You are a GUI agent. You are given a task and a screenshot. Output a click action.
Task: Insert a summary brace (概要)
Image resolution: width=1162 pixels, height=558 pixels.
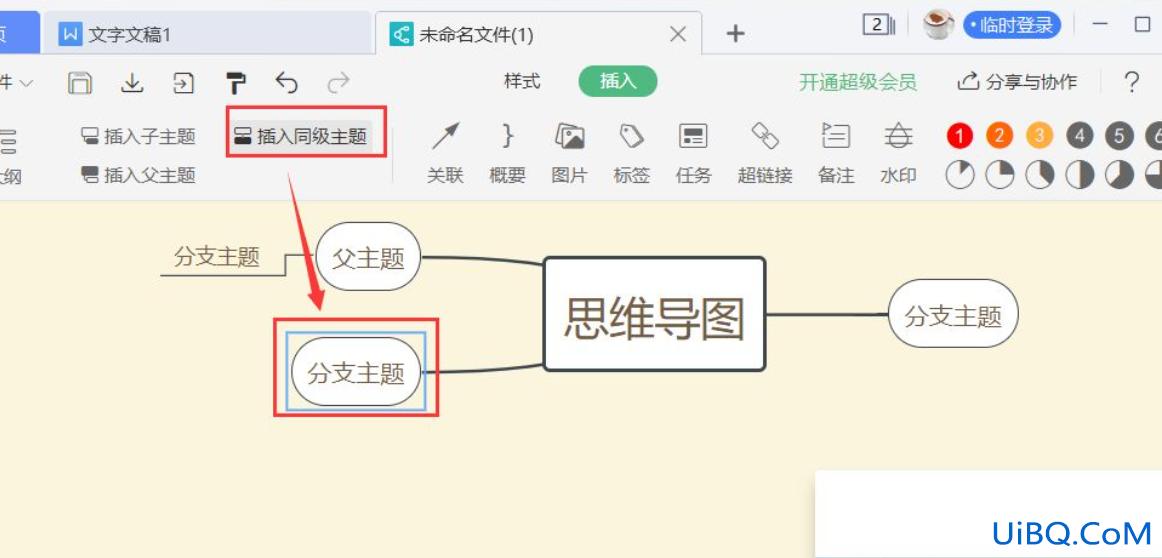(508, 153)
